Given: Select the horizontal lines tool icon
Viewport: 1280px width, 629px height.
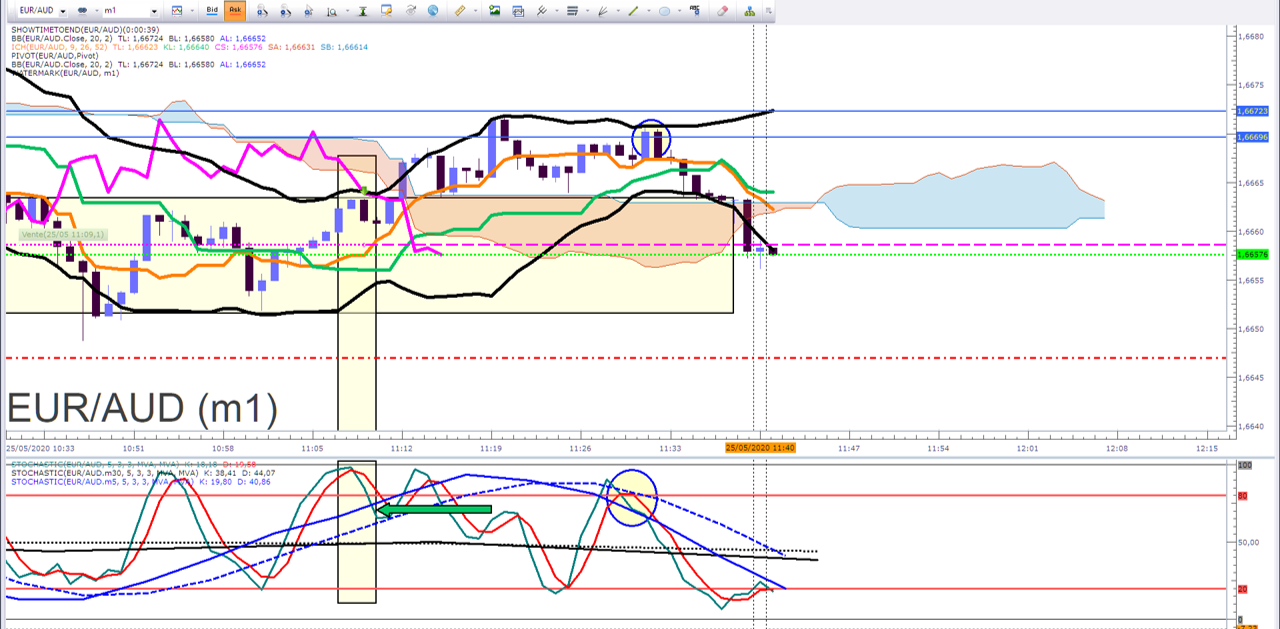Looking at the screenshot, I should (571, 10).
